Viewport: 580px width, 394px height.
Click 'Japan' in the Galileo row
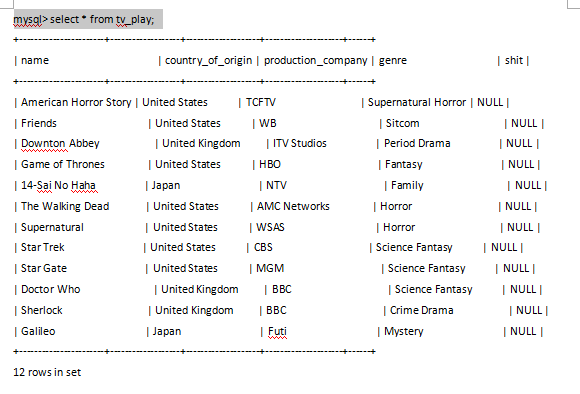click(167, 331)
